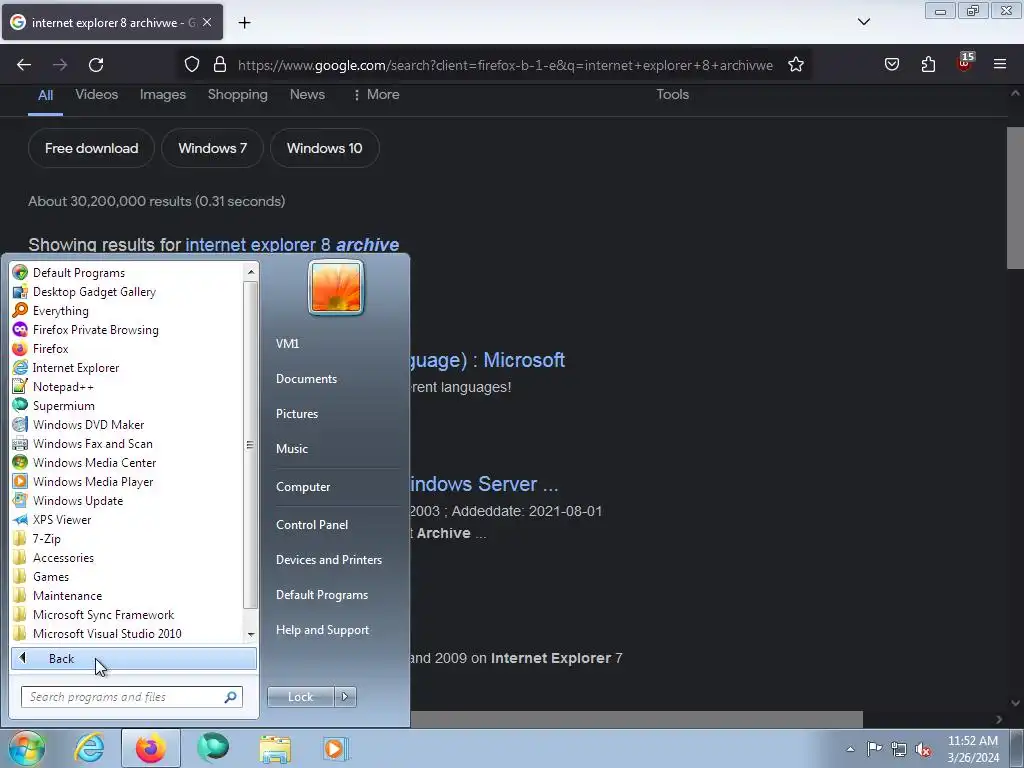This screenshot has height=768, width=1024.
Task: Open Firefox hamburger application menu
Action: [1000, 65]
